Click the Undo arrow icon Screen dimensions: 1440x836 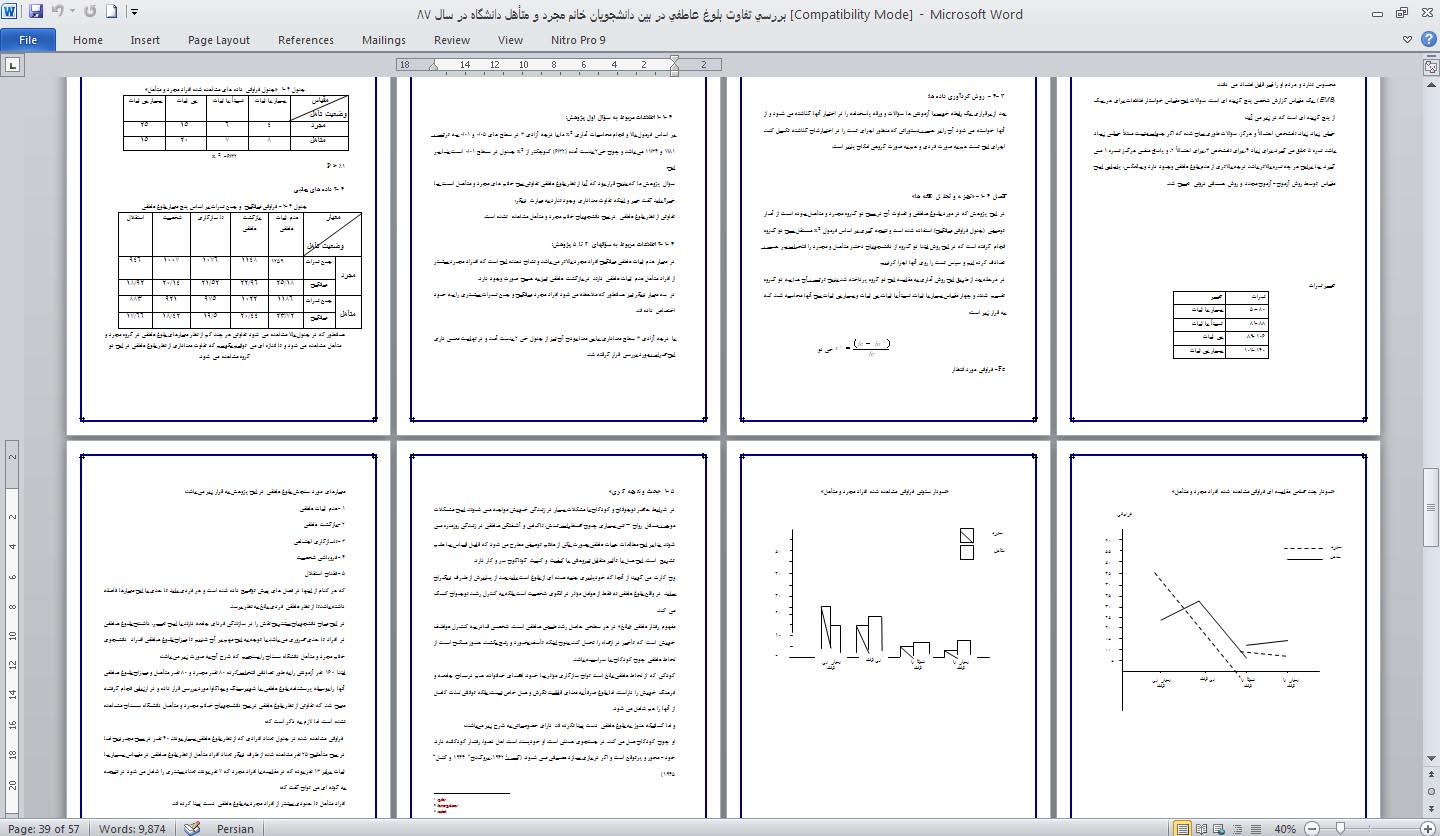coord(57,13)
